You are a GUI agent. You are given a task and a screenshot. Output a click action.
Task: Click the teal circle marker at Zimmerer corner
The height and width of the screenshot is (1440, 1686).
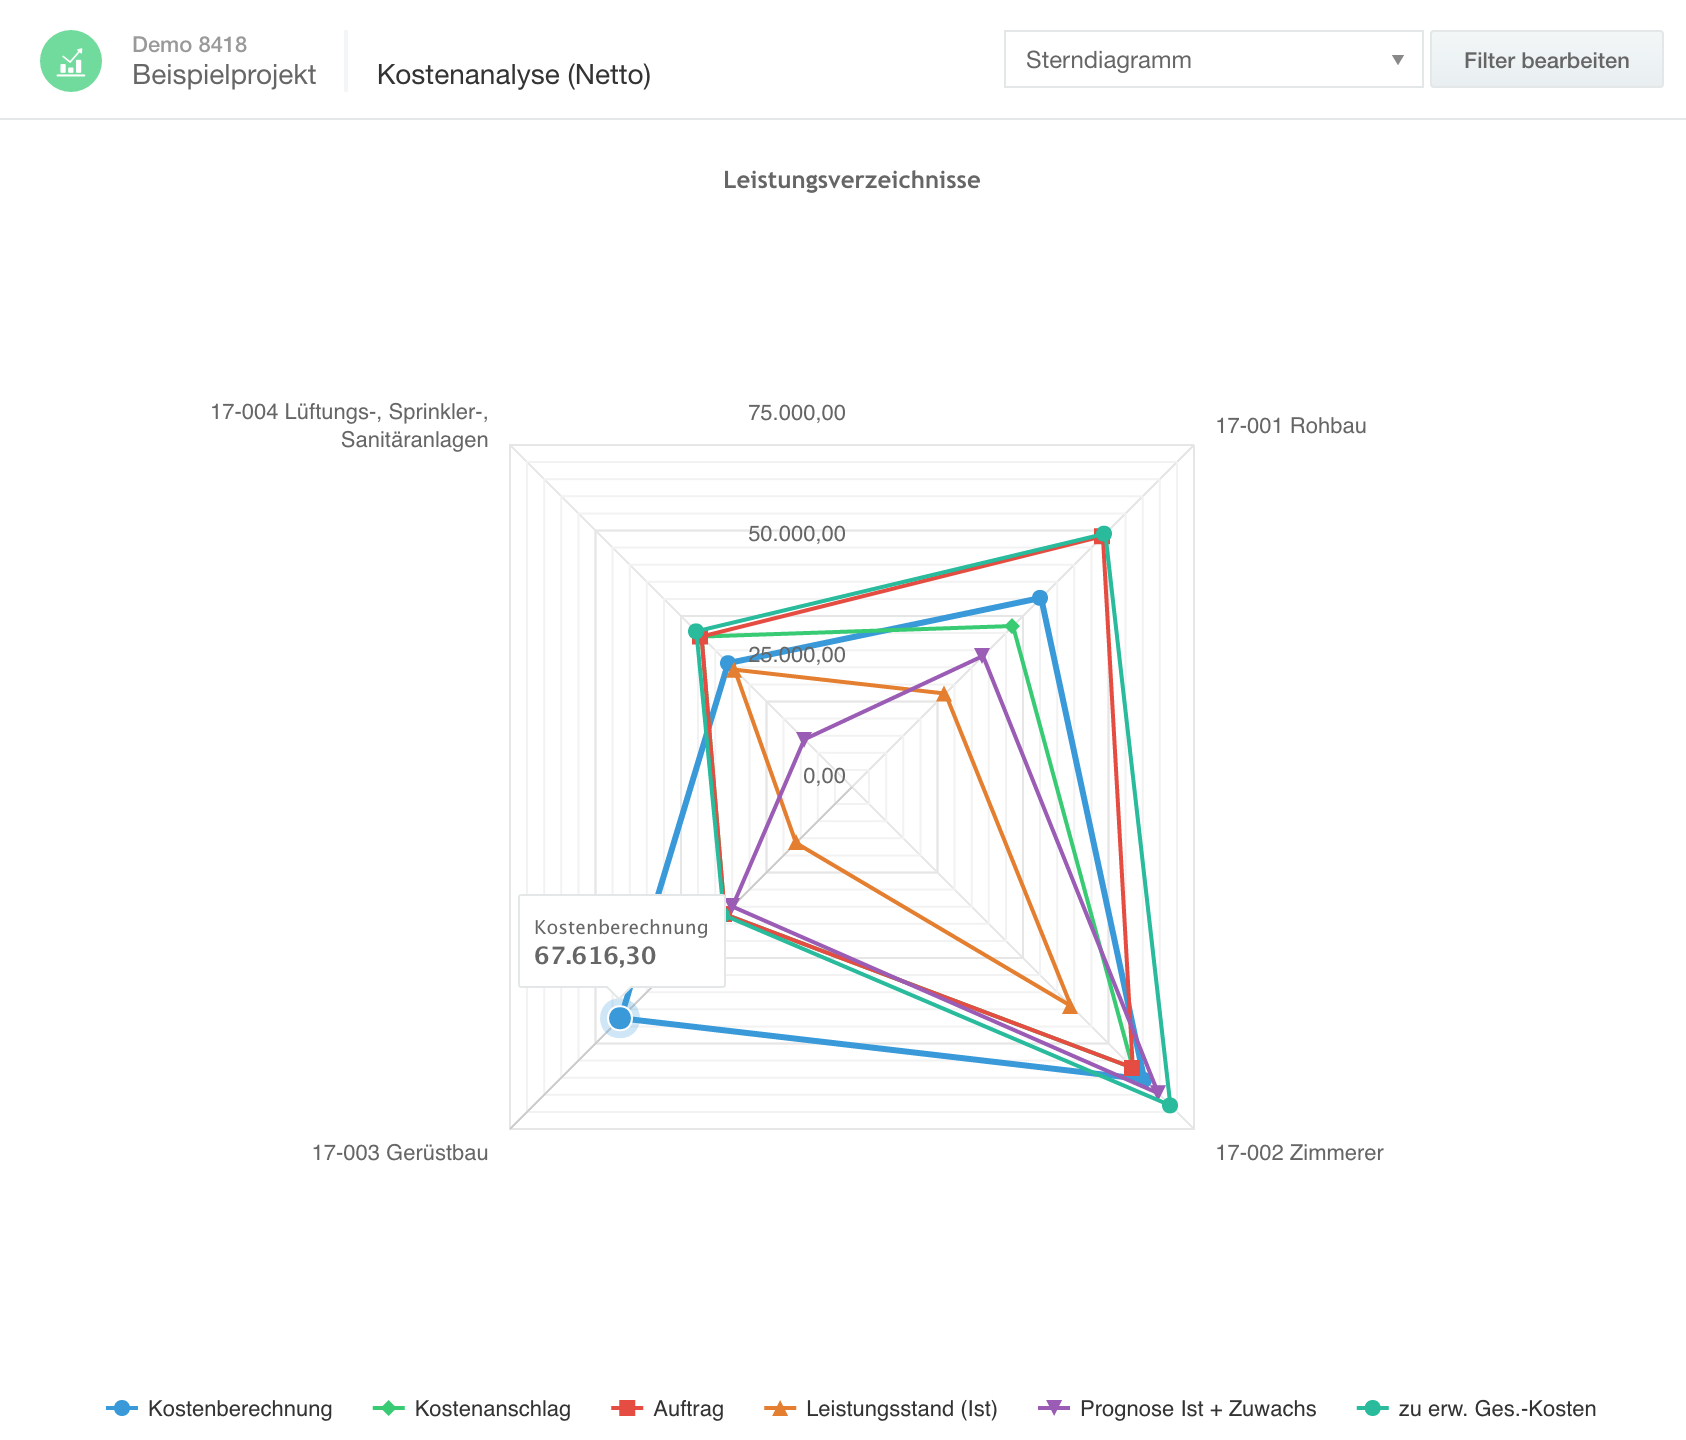pyautogui.click(x=1169, y=1105)
